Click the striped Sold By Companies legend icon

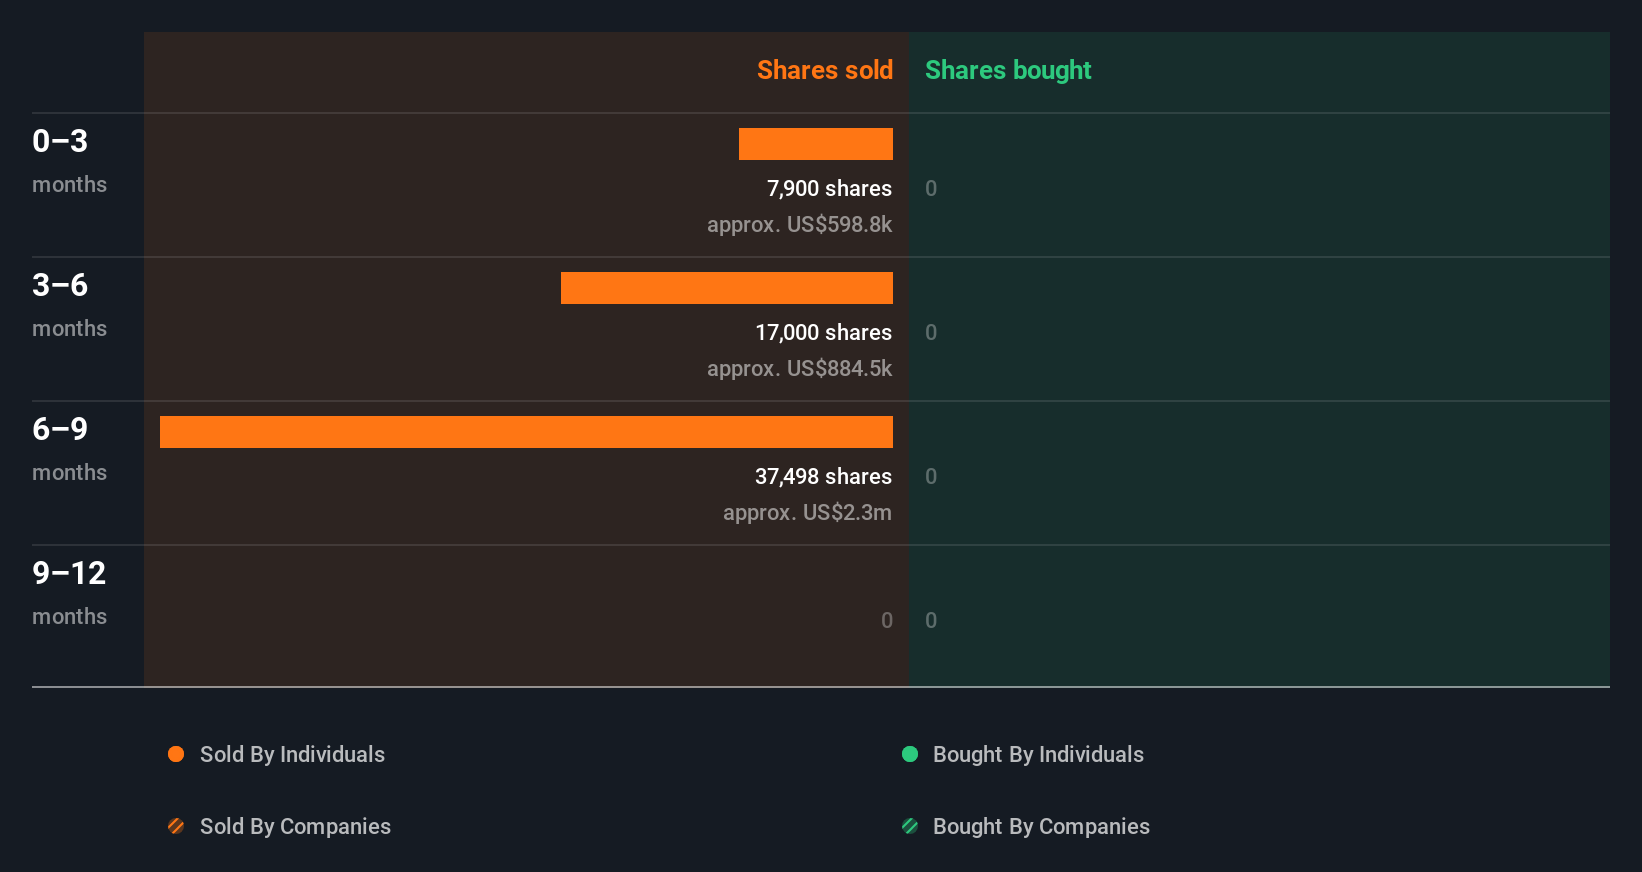click(176, 826)
